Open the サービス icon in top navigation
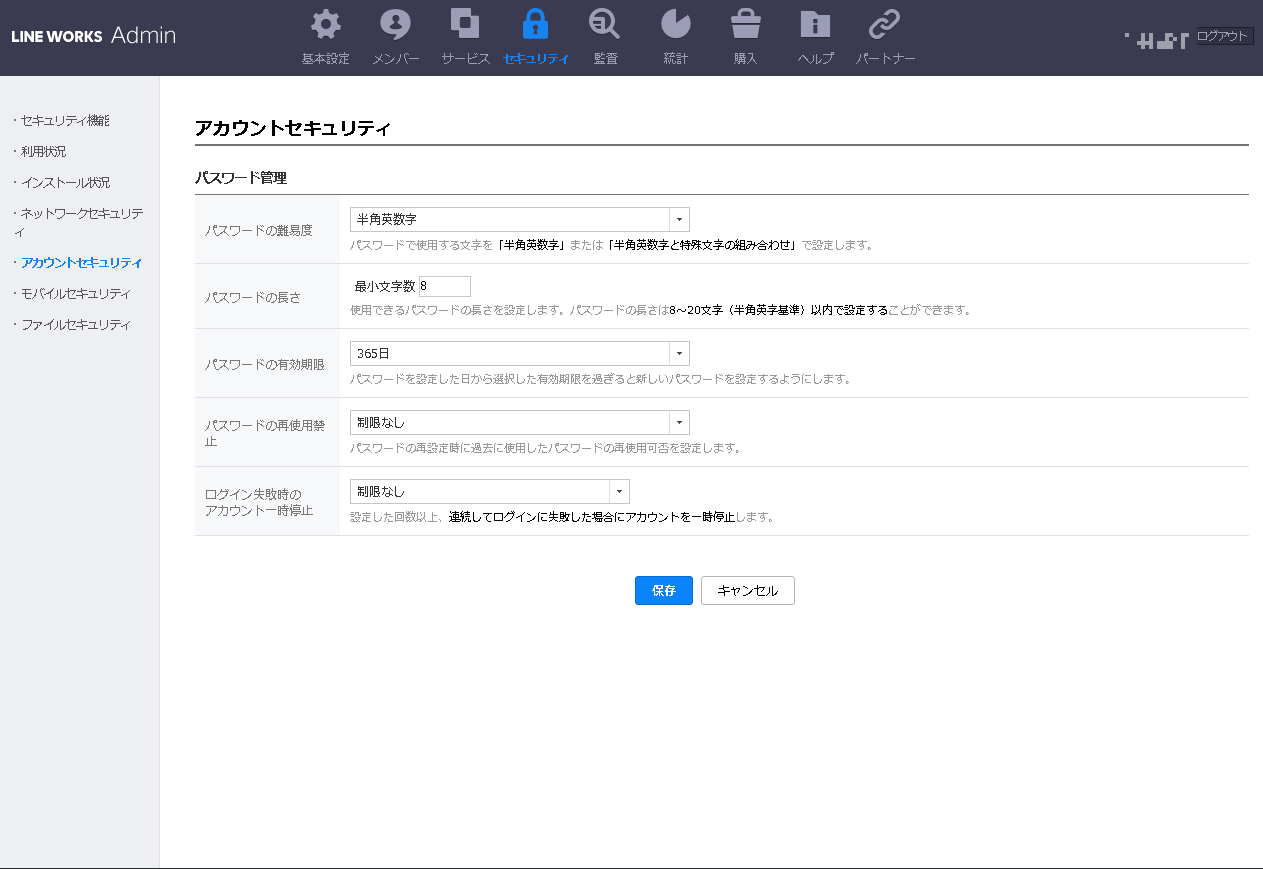 [x=465, y=25]
